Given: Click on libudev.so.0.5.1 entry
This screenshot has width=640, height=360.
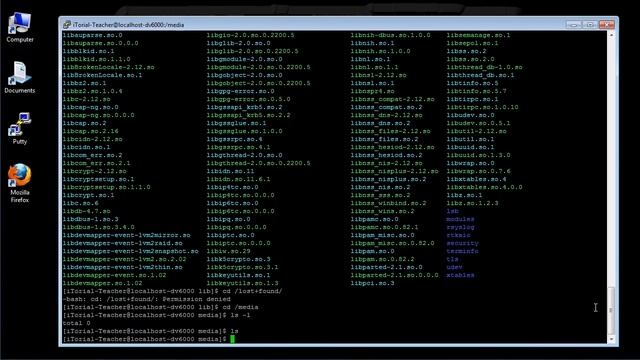Looking at the screenshot, I should (478, 123).
